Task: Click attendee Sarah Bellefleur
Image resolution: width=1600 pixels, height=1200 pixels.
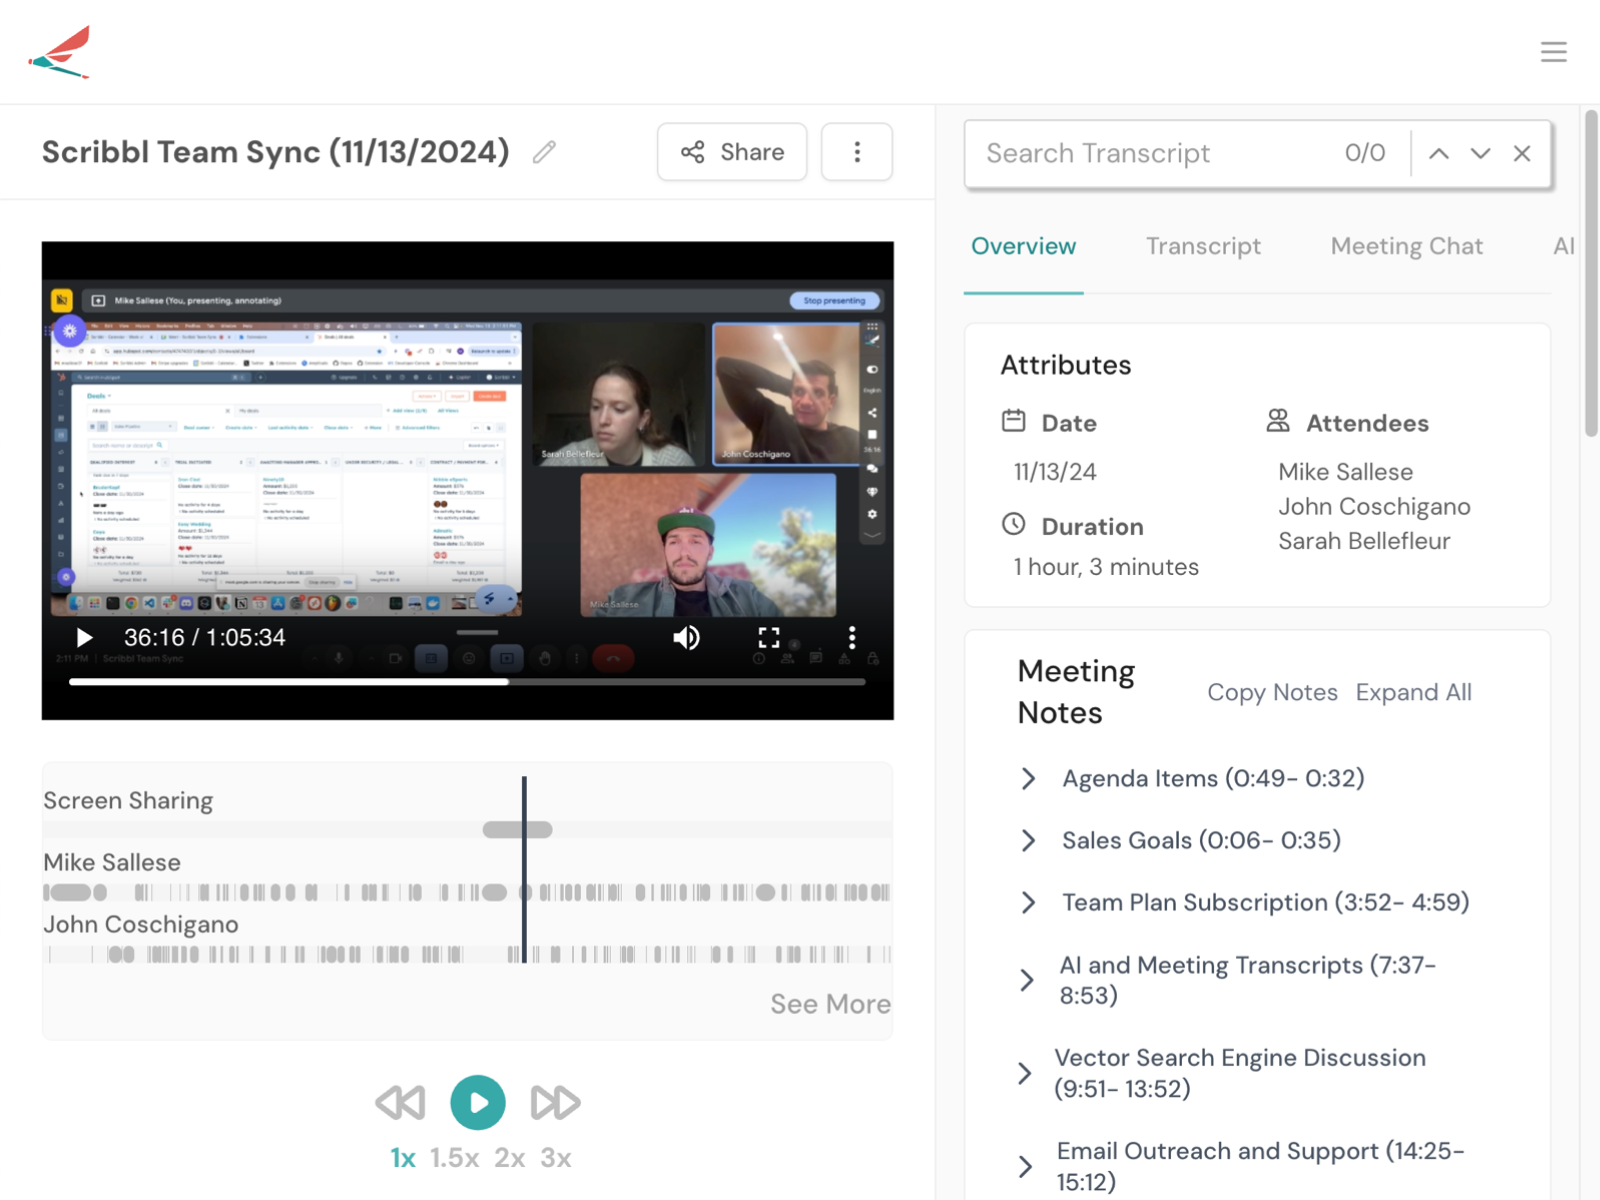Action: pyautogui.click(x=1364, y=541)
